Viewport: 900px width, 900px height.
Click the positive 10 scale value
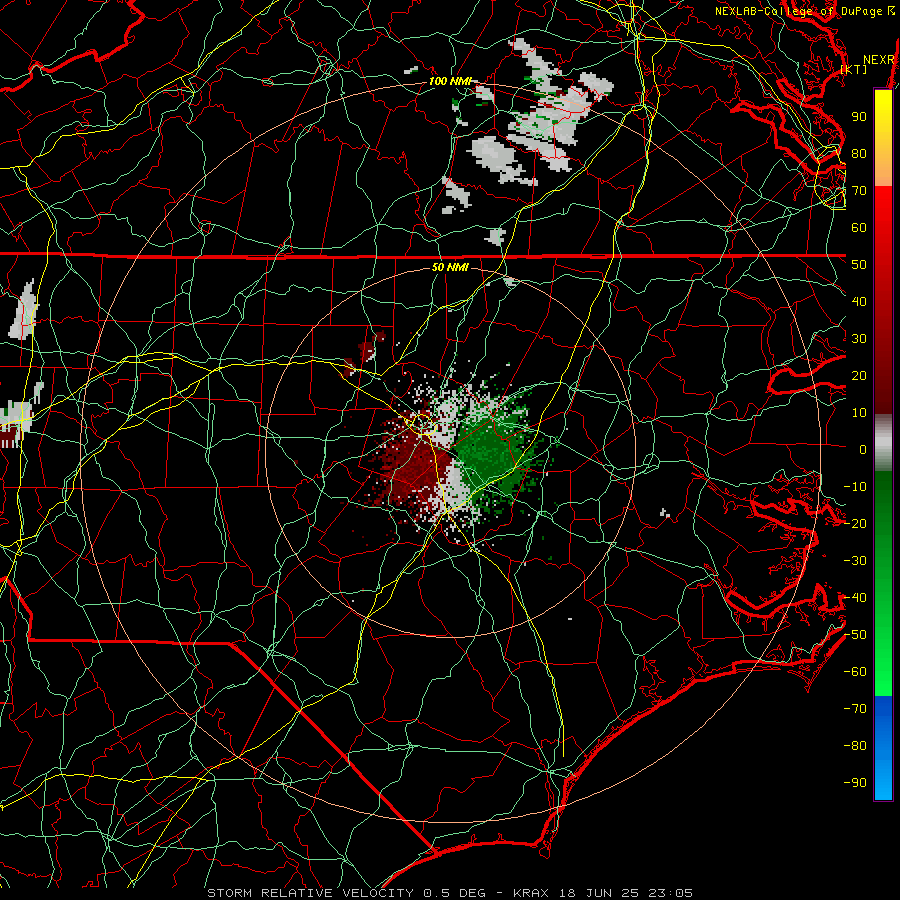[859, 413]
